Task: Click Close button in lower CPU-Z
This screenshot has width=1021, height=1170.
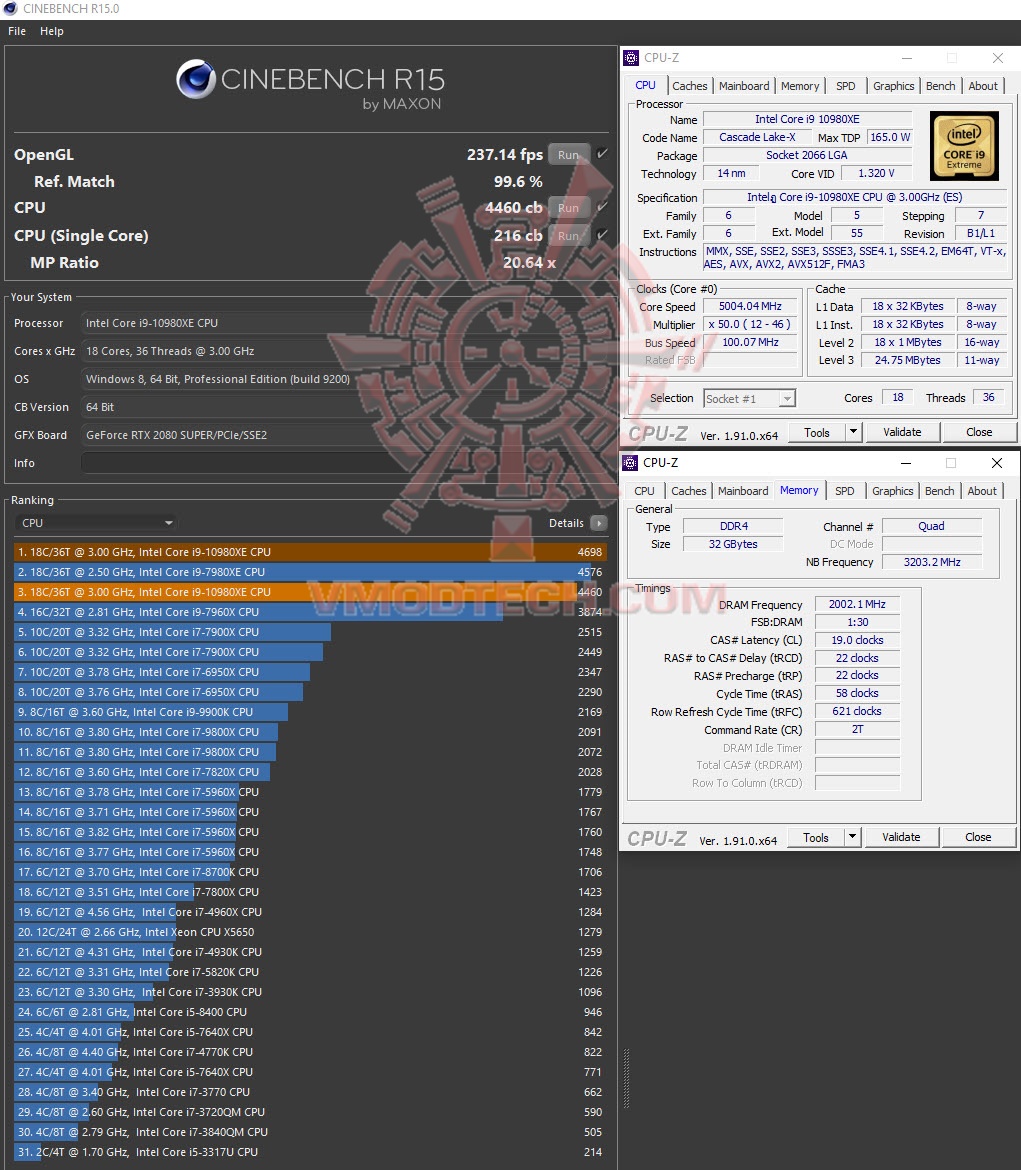Action: [x=978, y=837]
